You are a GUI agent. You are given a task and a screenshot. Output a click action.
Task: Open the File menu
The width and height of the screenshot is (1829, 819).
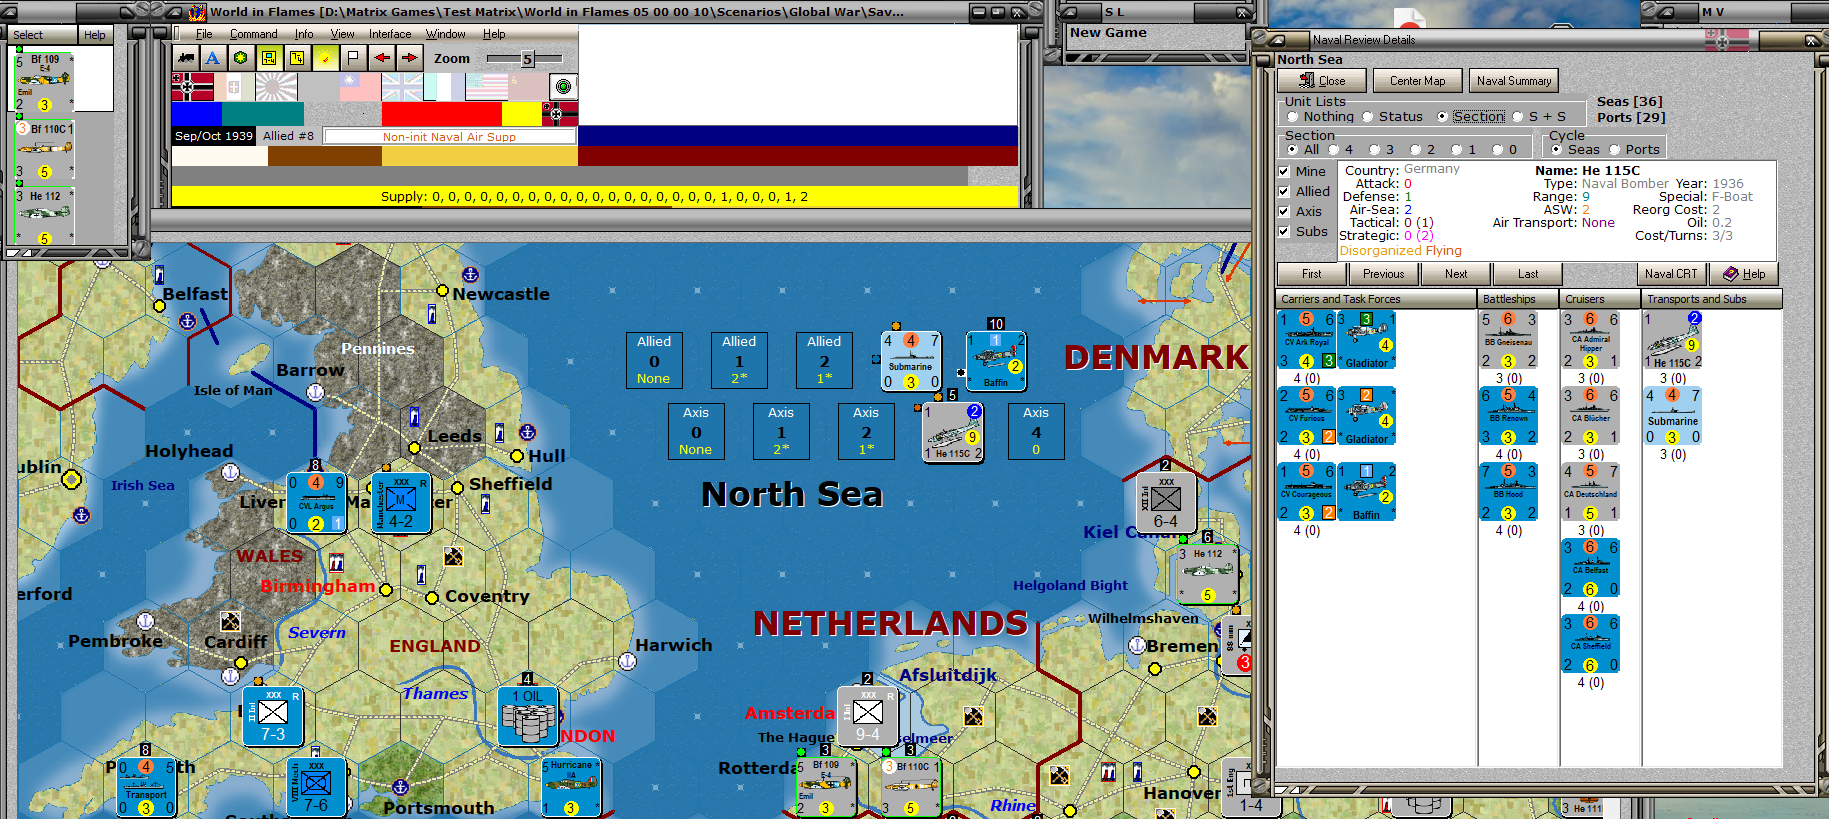204,34
